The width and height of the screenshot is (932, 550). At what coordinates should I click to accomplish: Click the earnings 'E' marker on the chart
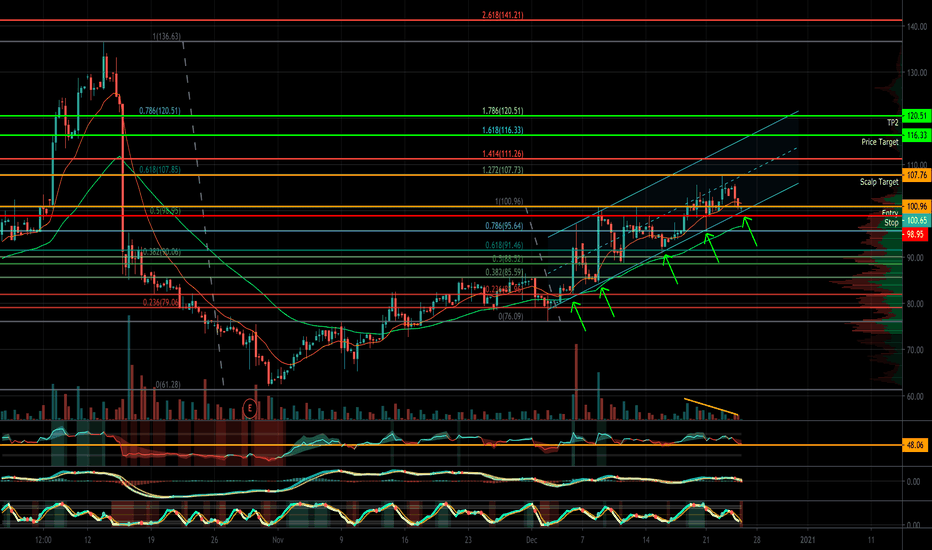click(x=250, y=408)
